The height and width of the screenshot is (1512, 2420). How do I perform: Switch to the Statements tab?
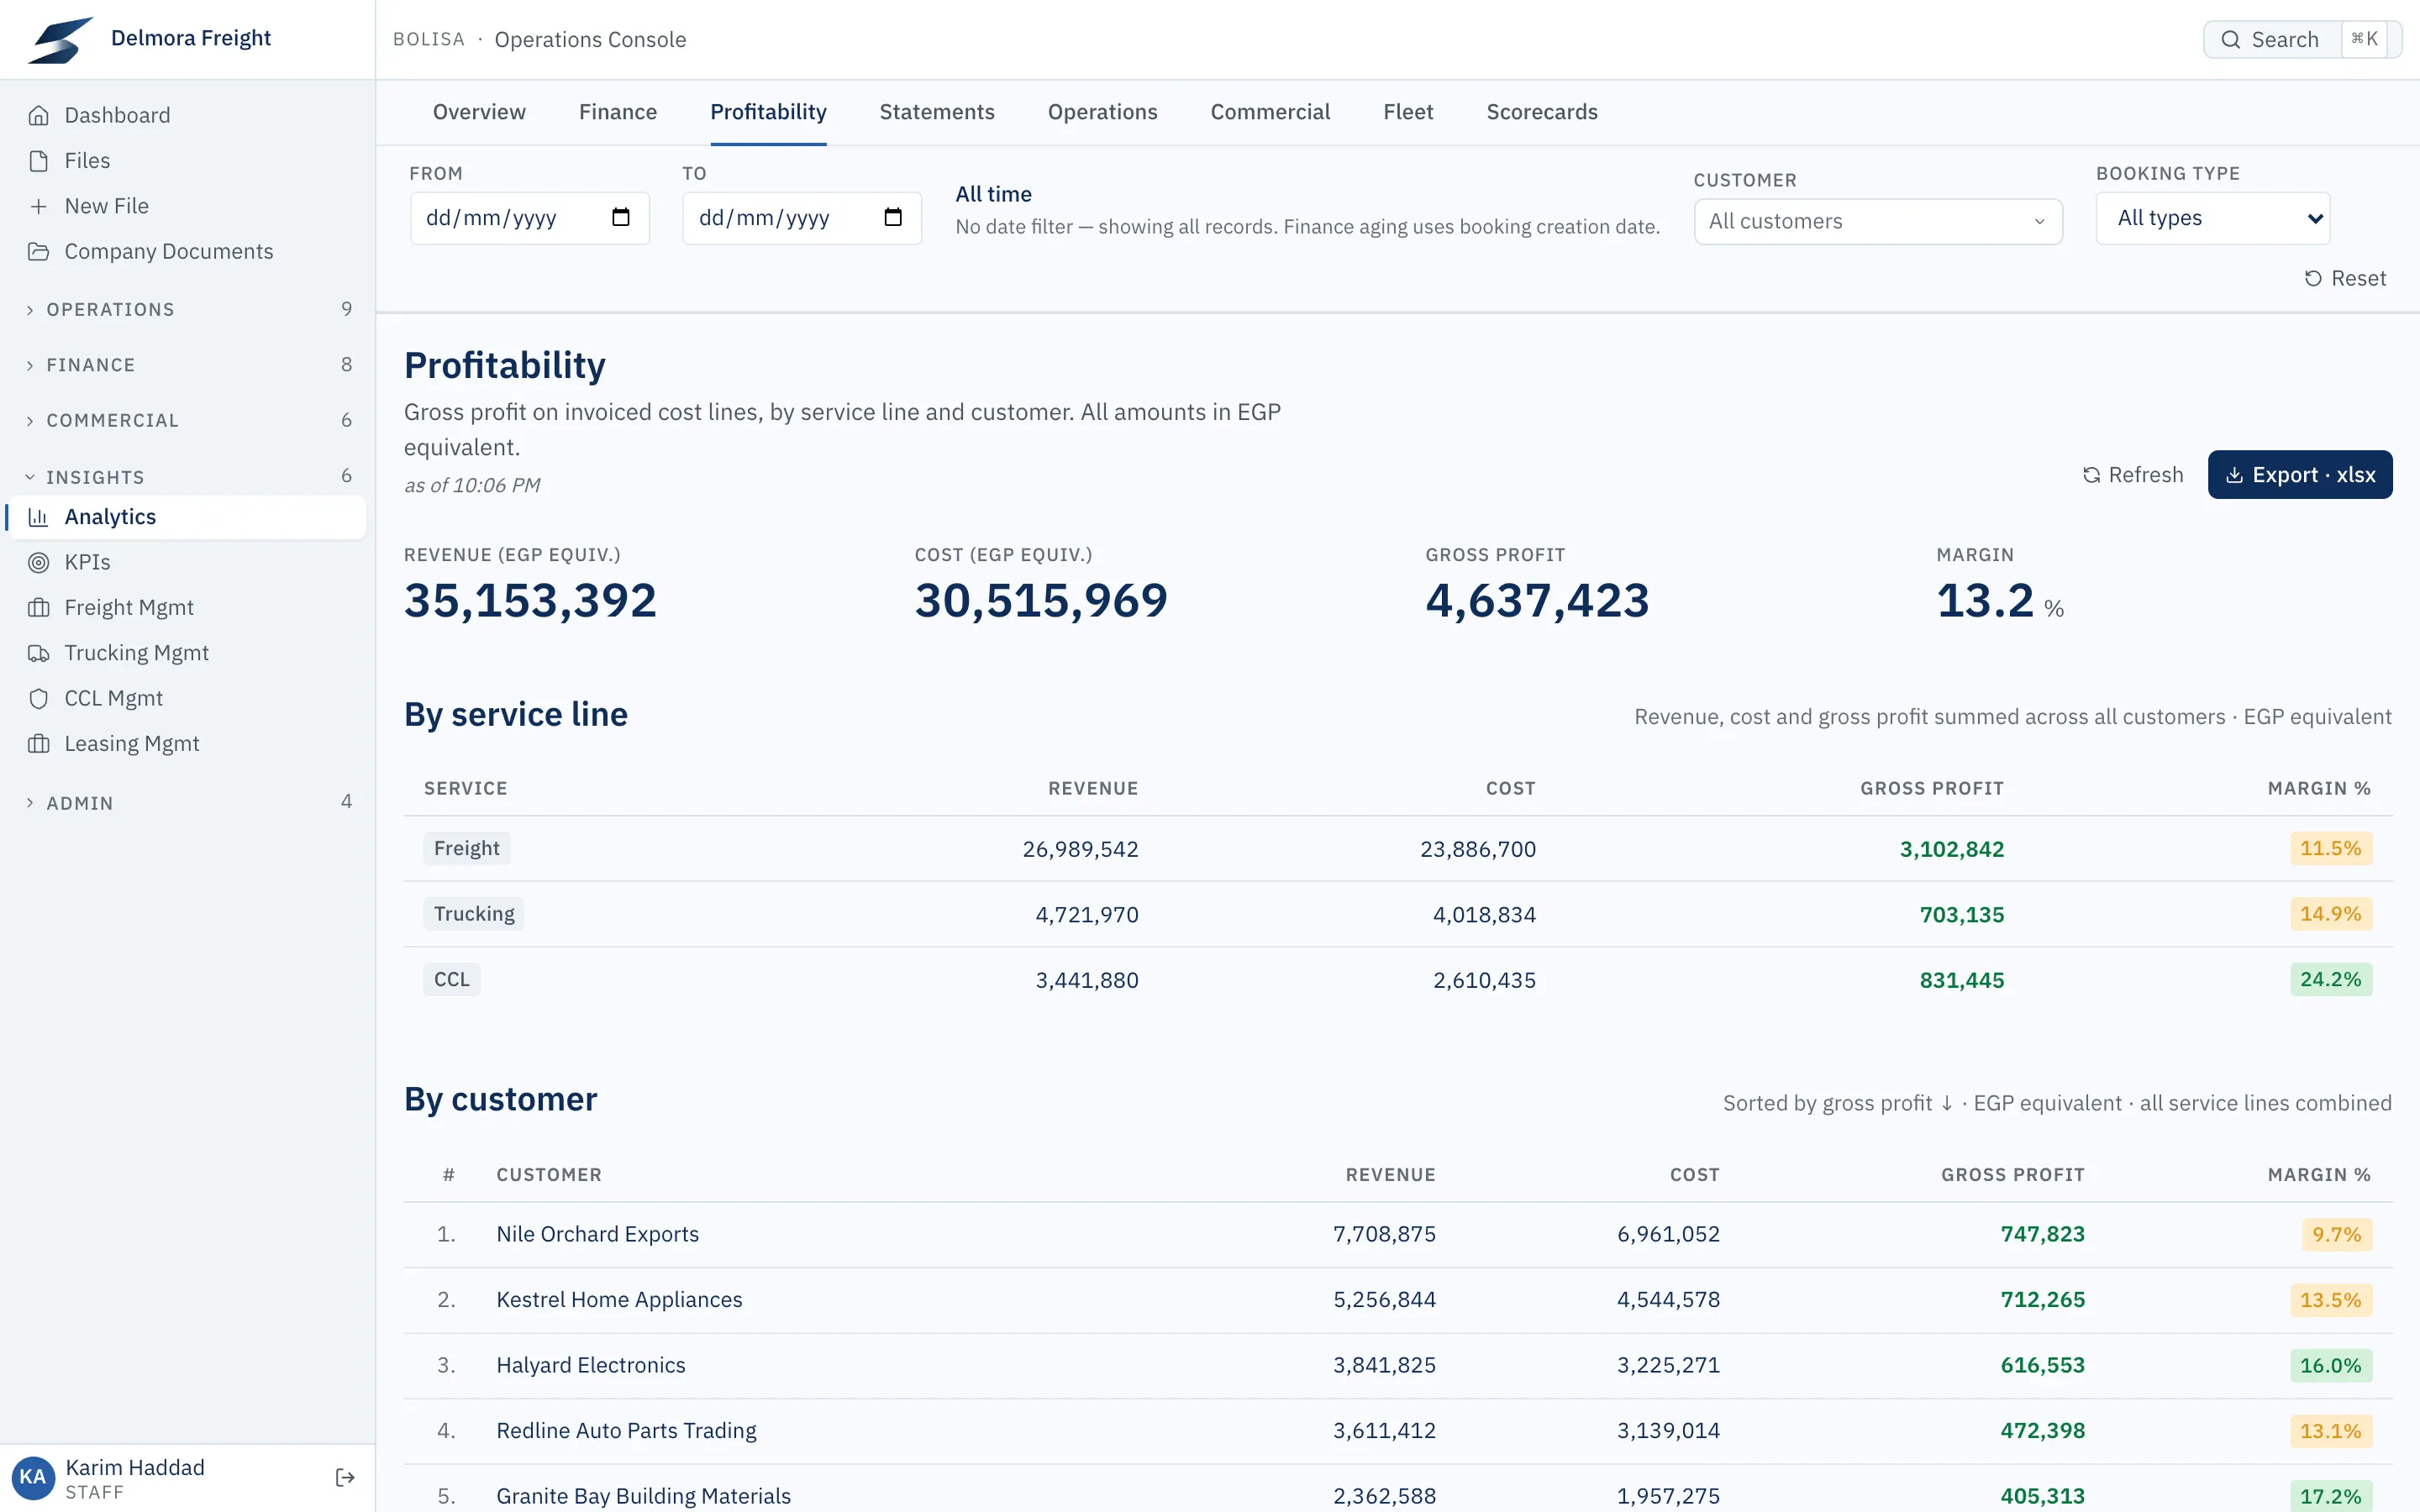(937, 112)
